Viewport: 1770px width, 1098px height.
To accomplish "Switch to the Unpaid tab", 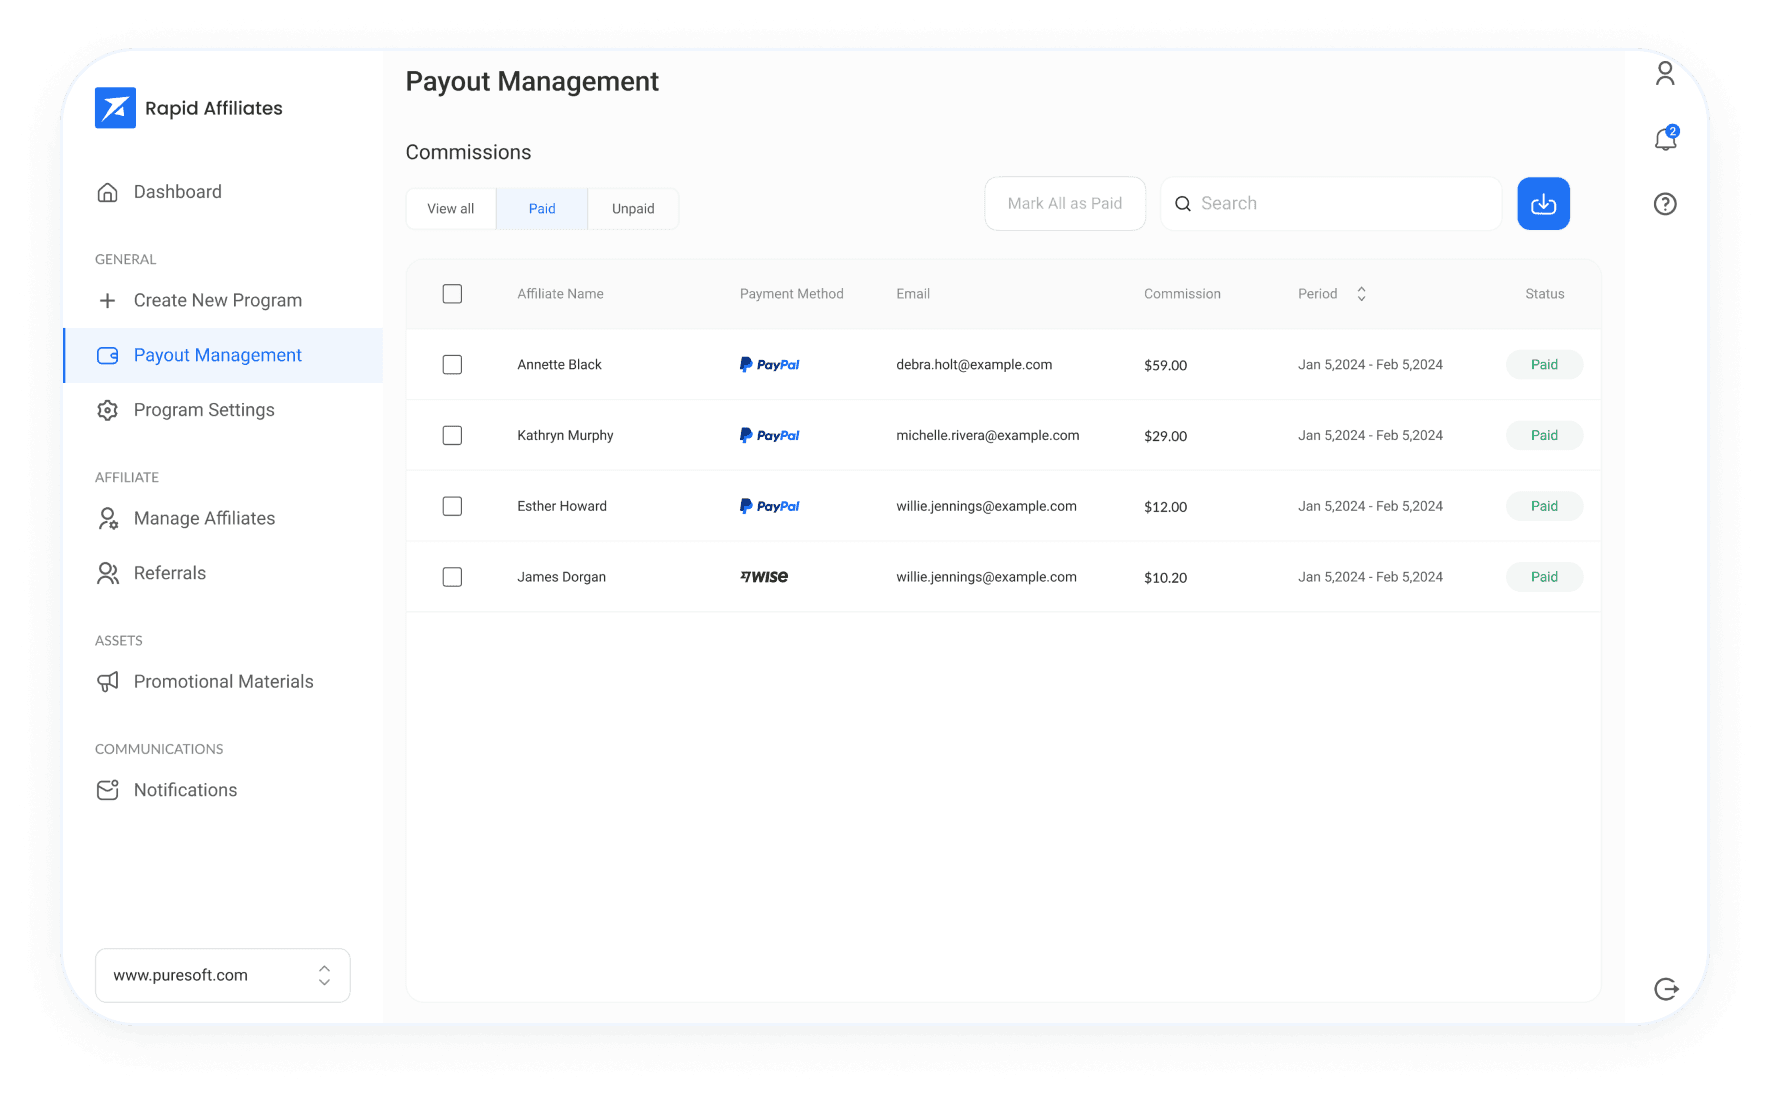I will coord(633,209).
